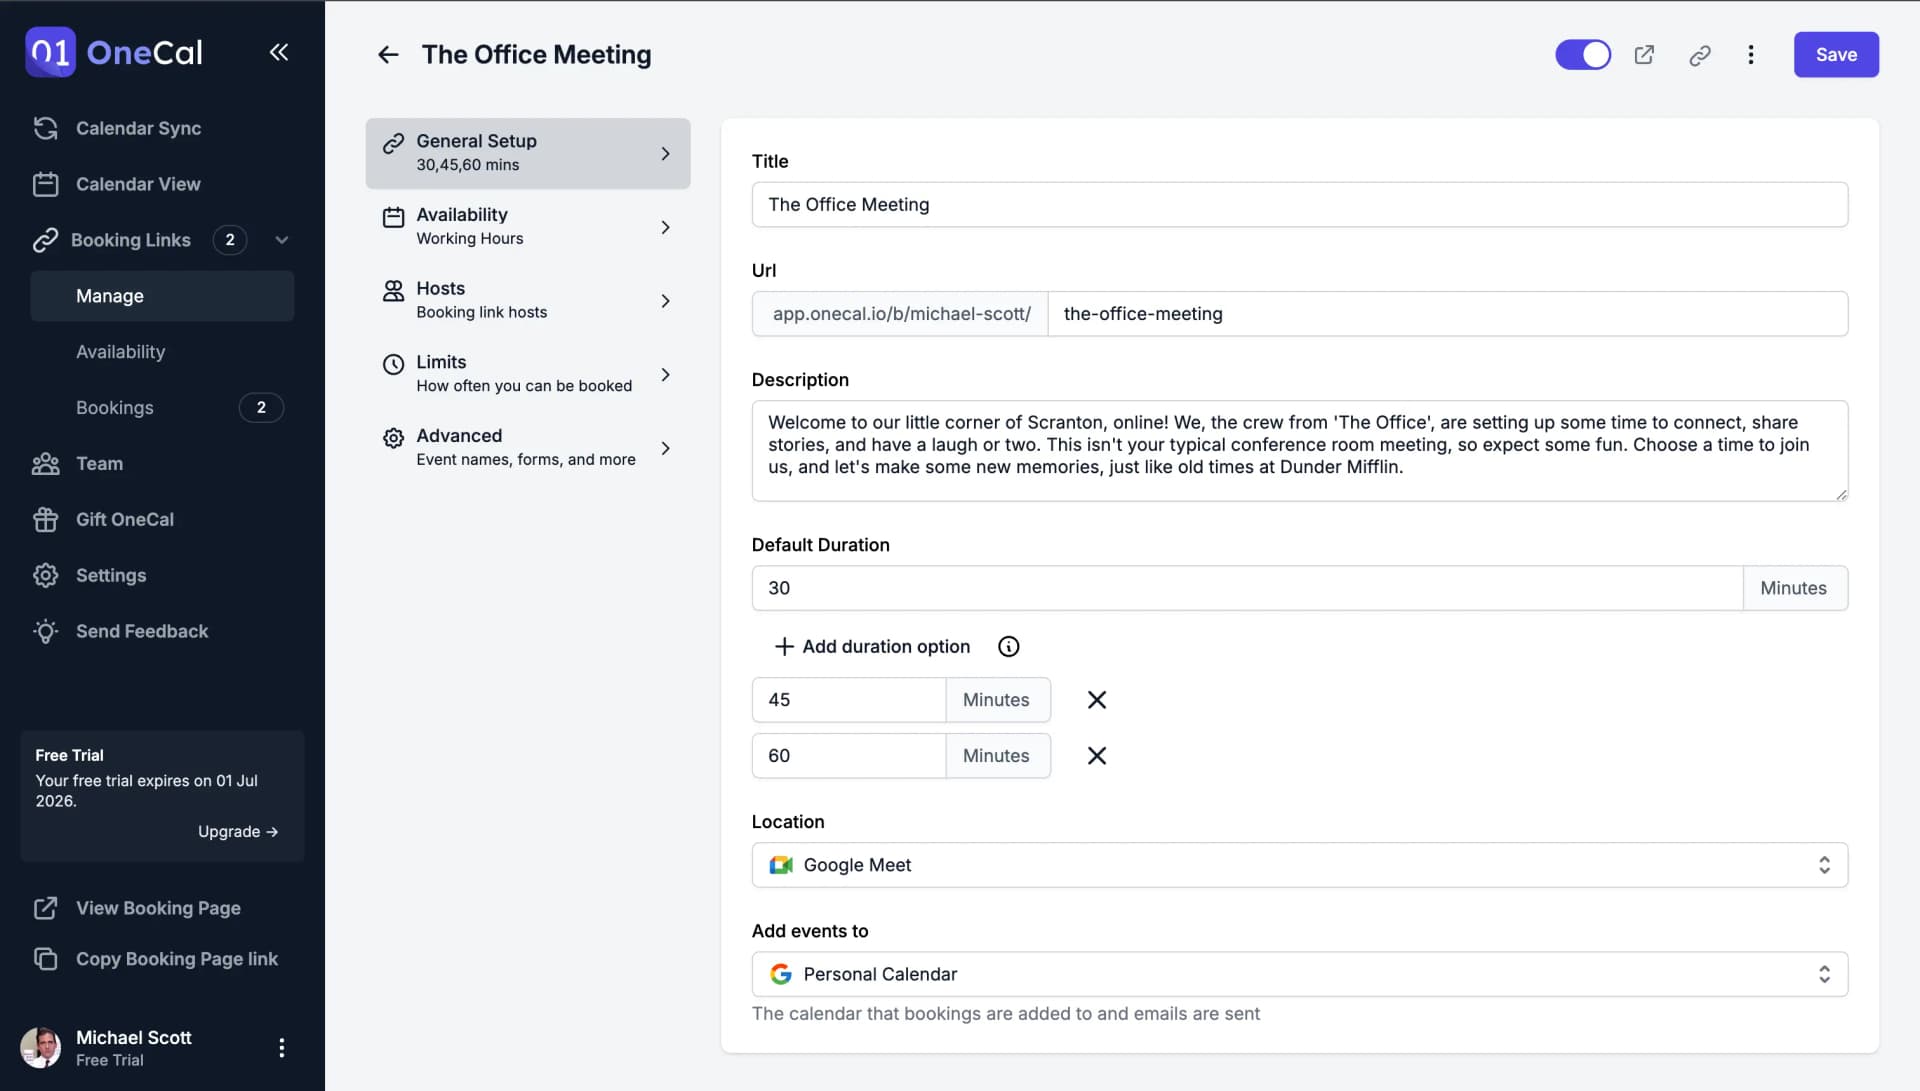Save the booking link
The width and height of the screenshot is (1920, 1091).
tap(1836, 55)
